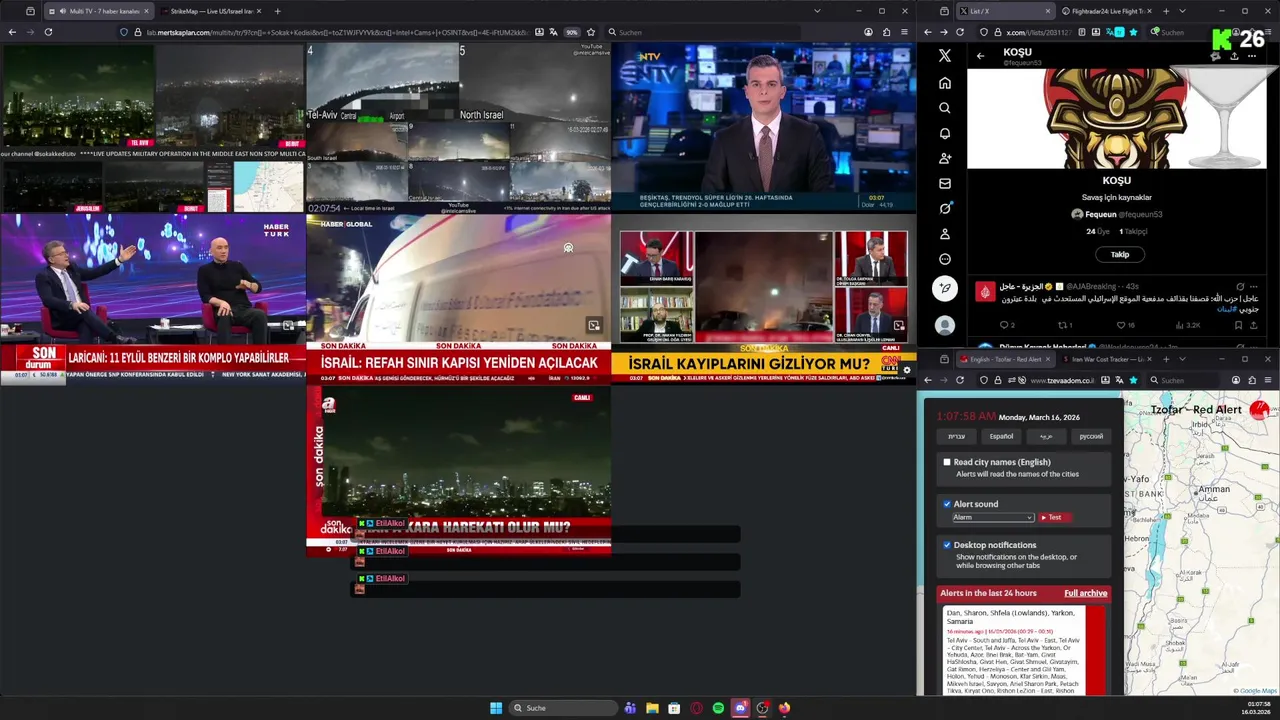Open the More circle in X sidebar
1280x720 pixels.
tap(944, 259)
